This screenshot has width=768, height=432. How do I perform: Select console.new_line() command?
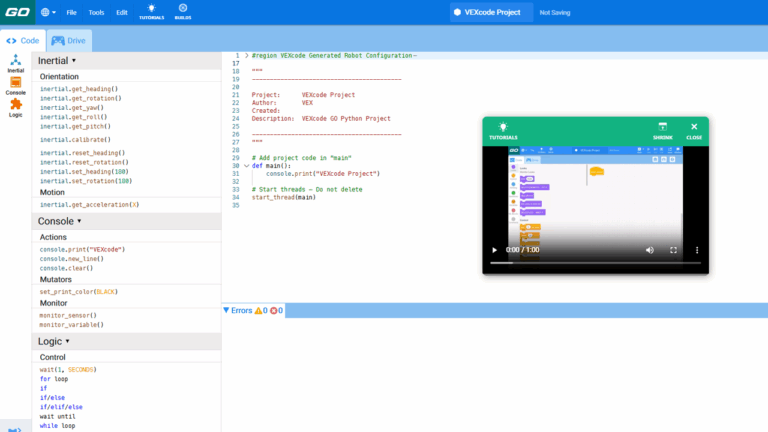72,259
